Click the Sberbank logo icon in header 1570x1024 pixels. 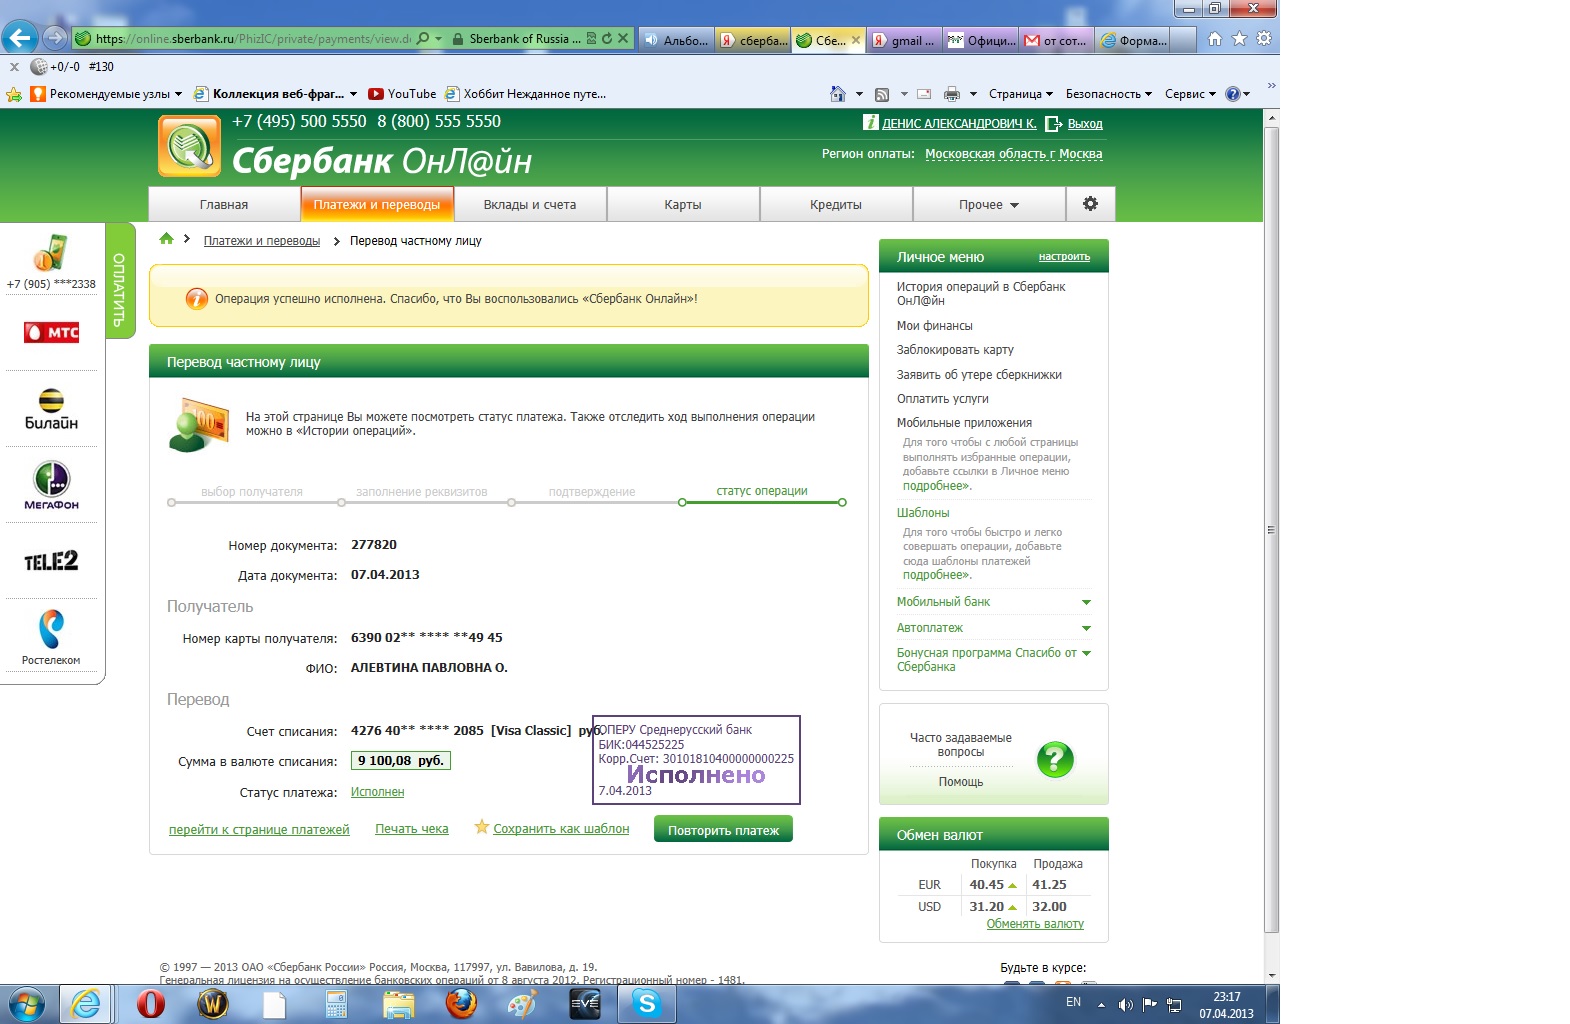[x=189, y=146]
